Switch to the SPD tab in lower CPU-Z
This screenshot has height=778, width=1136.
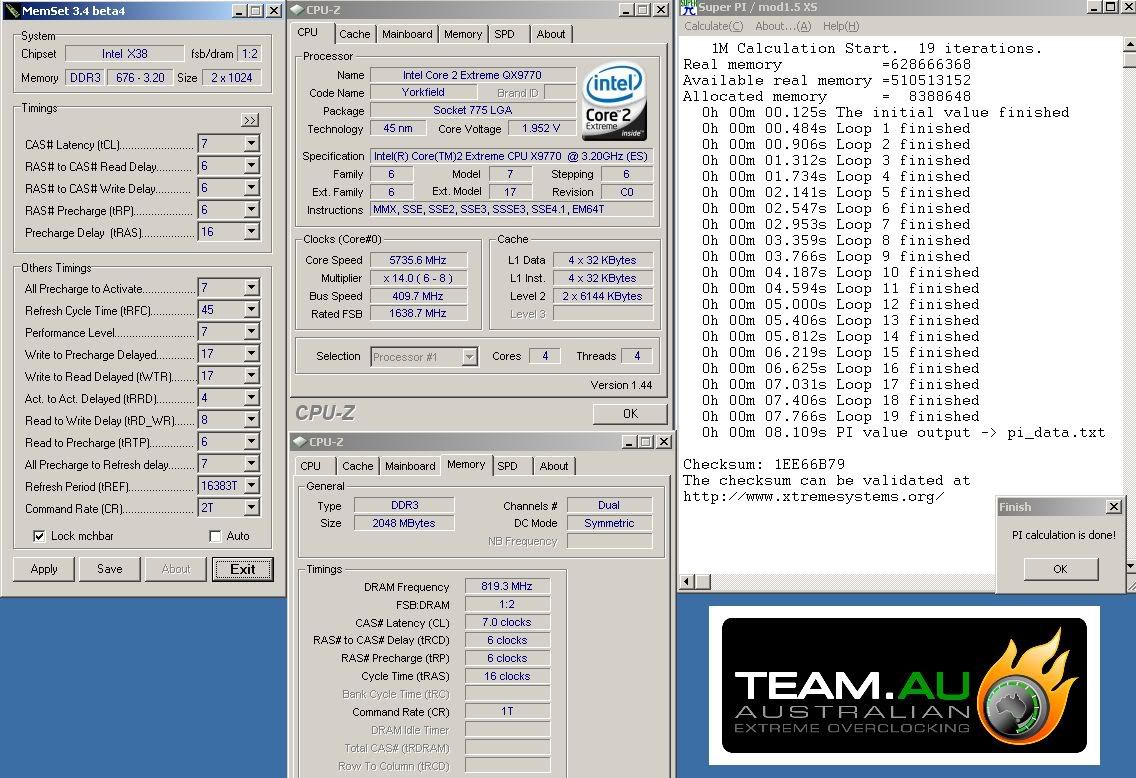[x=507, y=466]
